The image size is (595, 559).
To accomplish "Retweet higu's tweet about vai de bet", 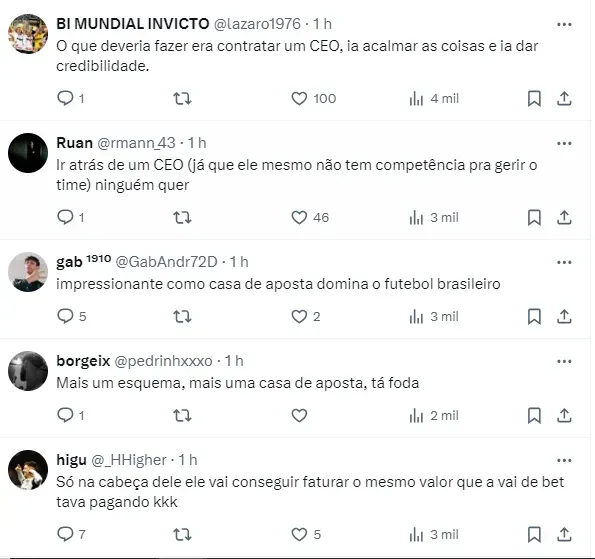I will 182,535.
